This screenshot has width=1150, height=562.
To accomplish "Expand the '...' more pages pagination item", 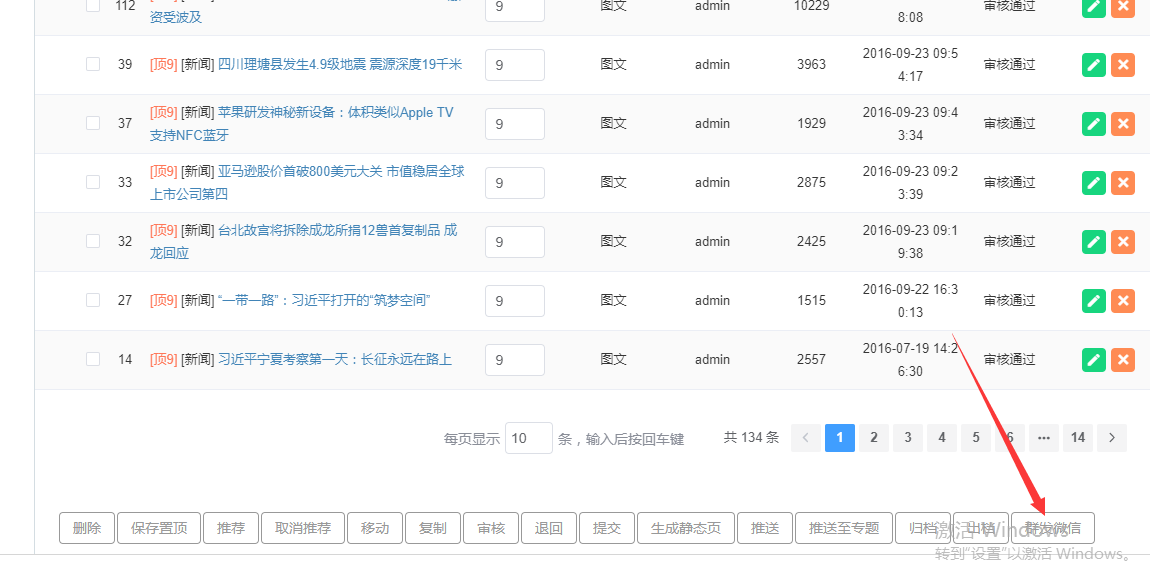I will [x=1044, y=438].
